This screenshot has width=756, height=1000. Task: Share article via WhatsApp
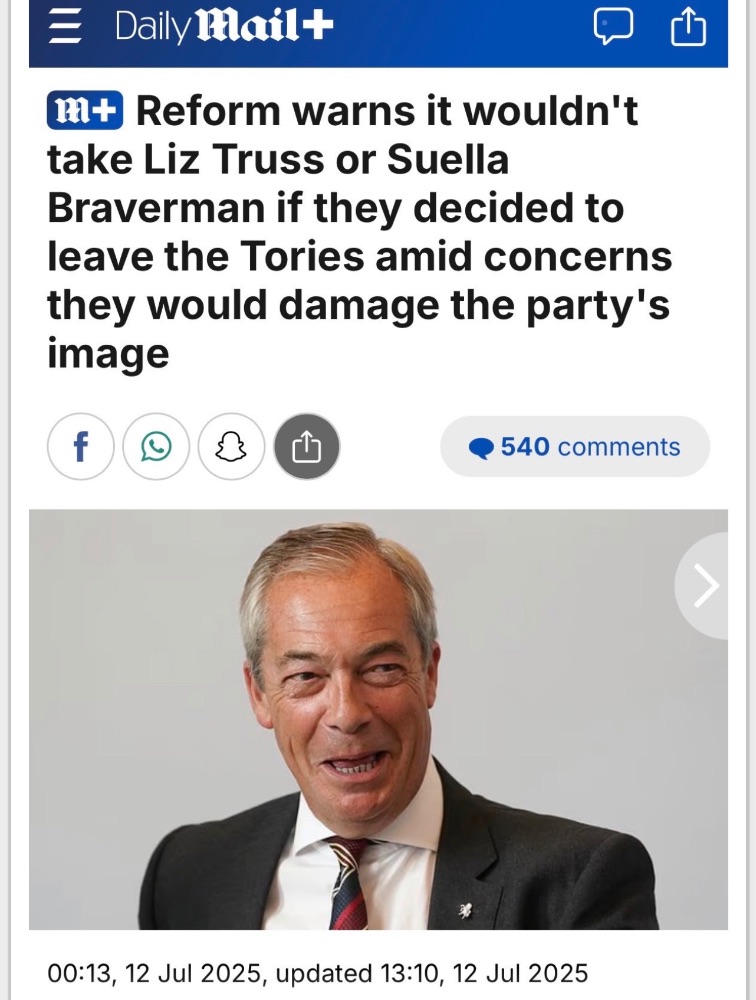coord(156,446)
